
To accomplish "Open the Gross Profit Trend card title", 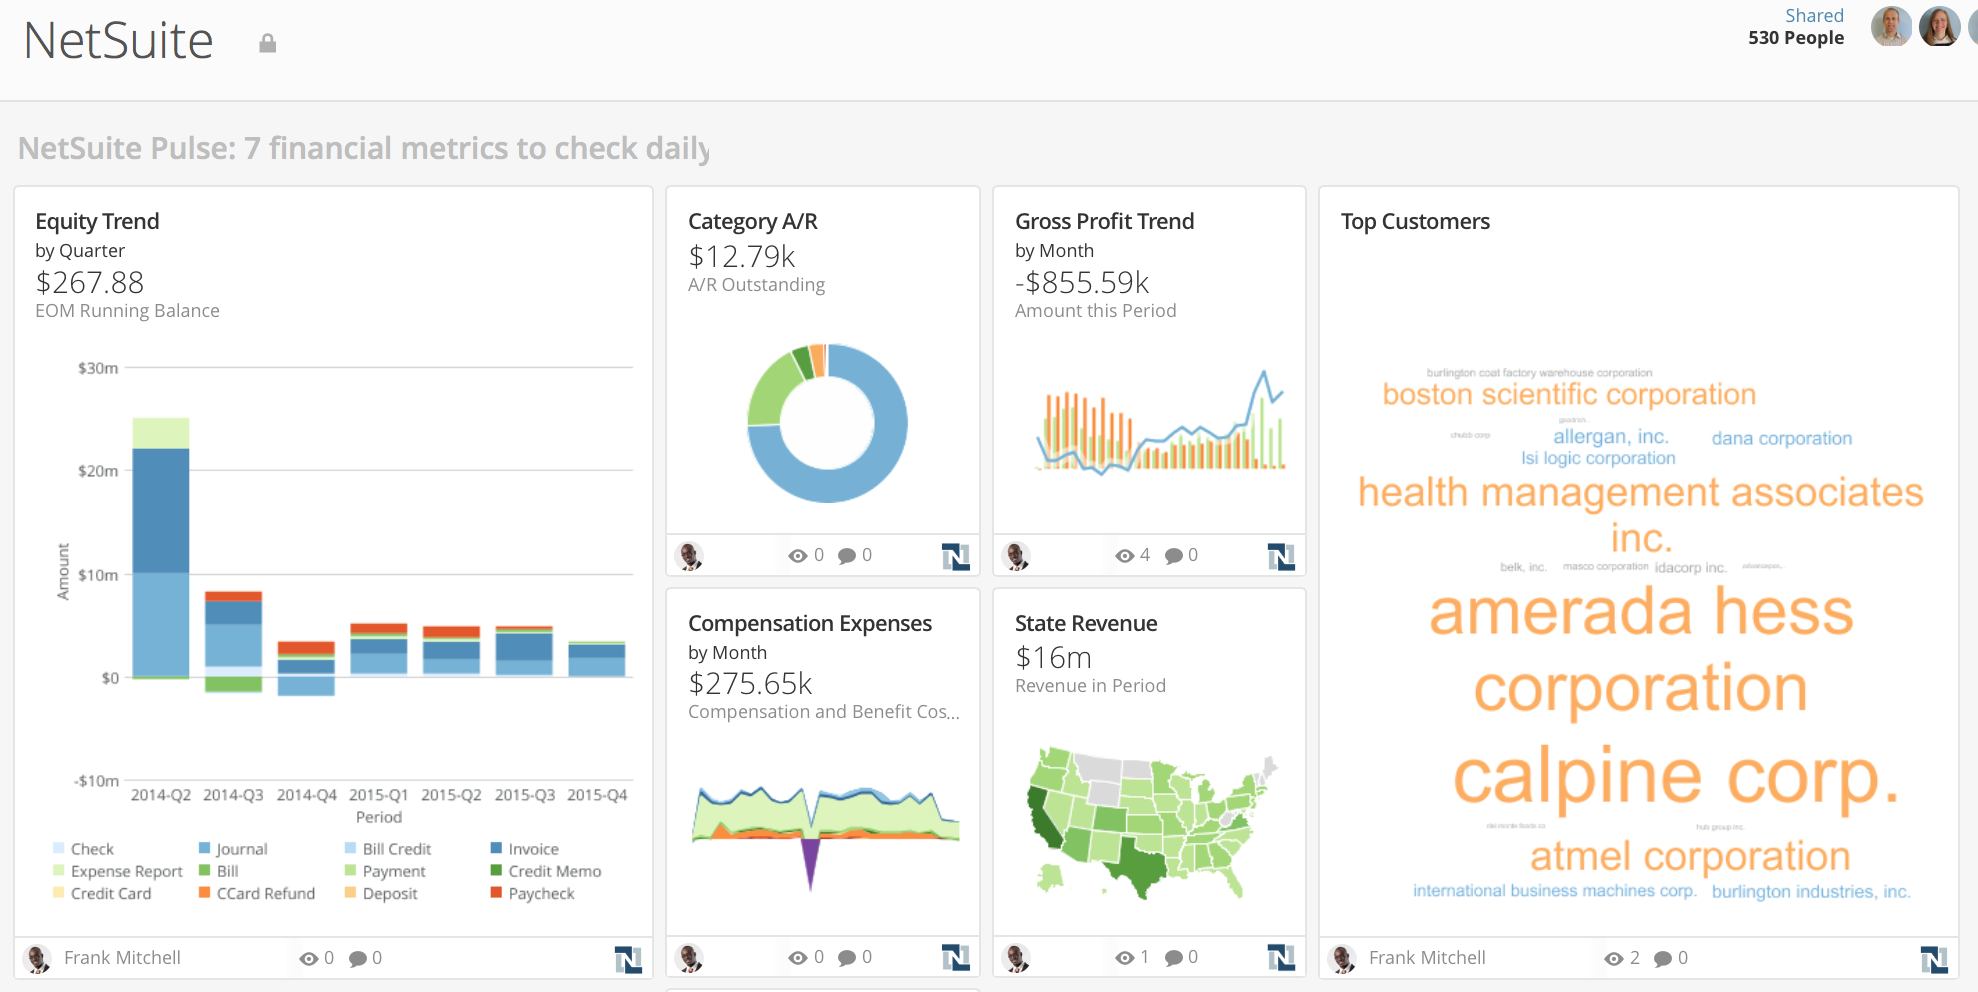I will click(x=1104, y=221).
